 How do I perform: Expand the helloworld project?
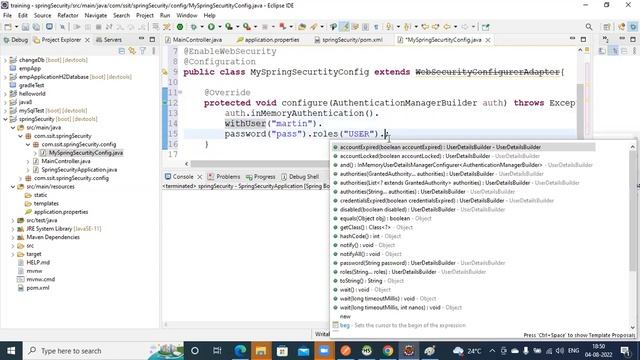5,94
